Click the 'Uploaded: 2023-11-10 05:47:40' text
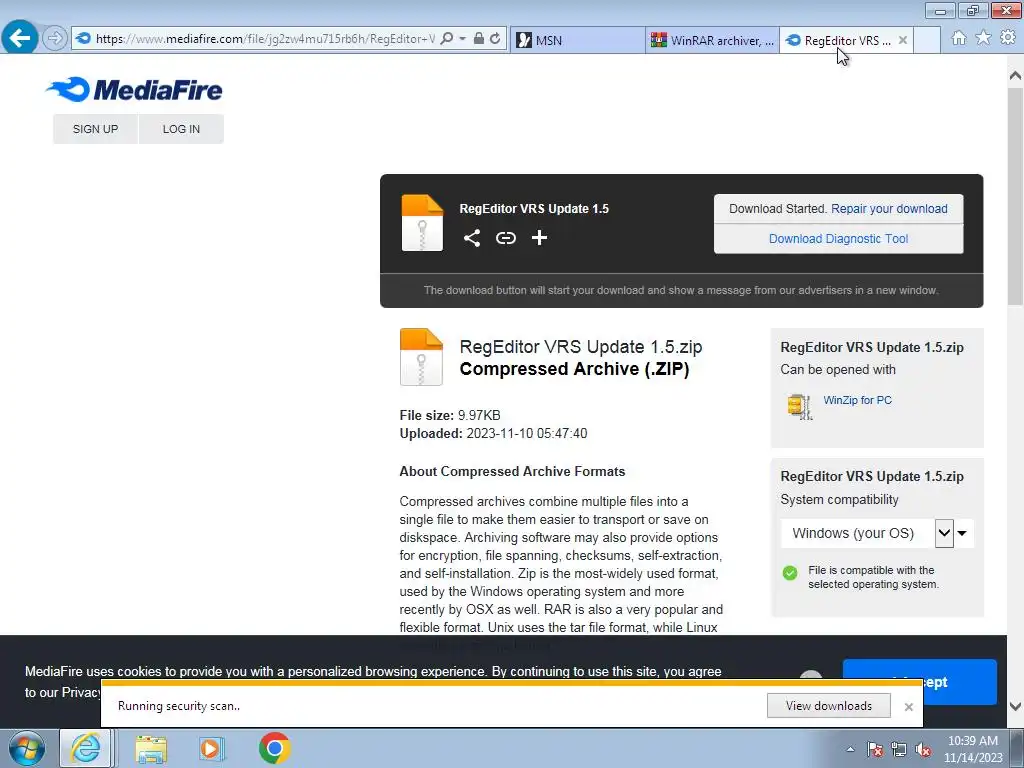1024x768 pixels. (x=493, y=434)
